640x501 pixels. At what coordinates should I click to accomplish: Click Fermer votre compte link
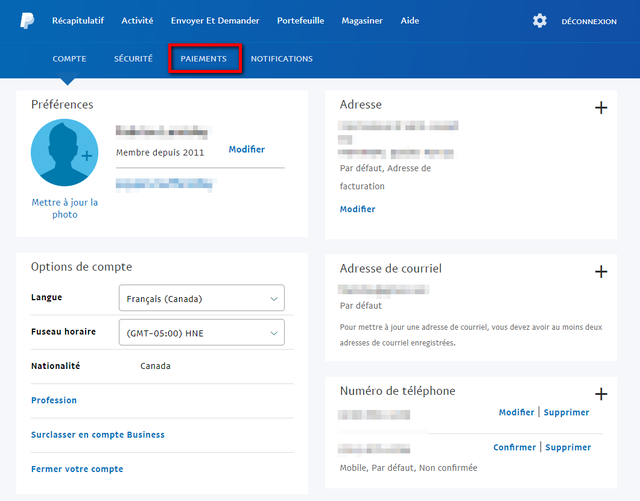pyautogui.click(x=77, y=469)
